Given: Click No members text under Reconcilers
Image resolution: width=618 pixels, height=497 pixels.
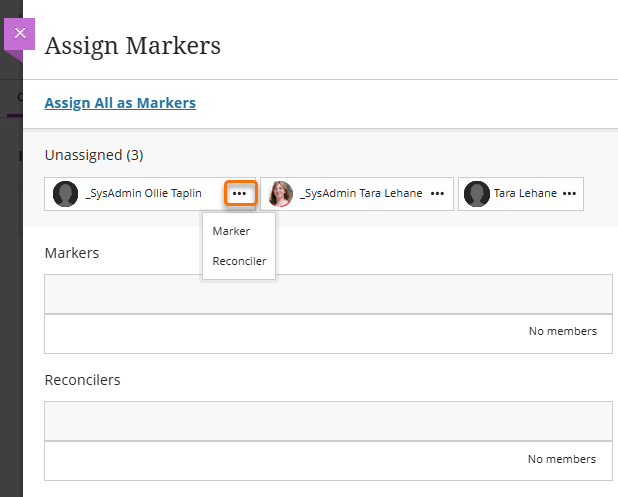Looking at the screenshot, I should [562, 459].
